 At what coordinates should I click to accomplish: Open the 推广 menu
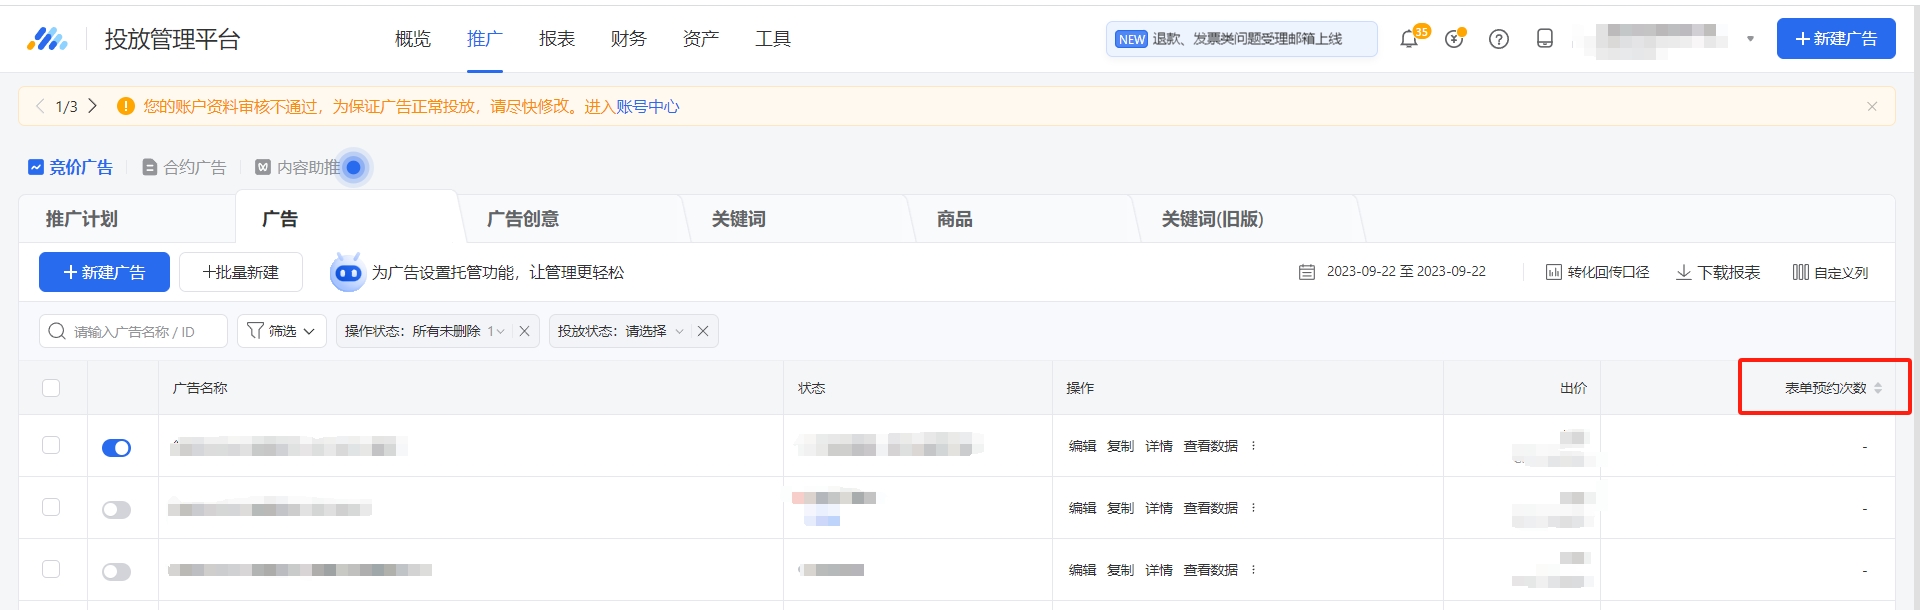click(x=485, y=39)
